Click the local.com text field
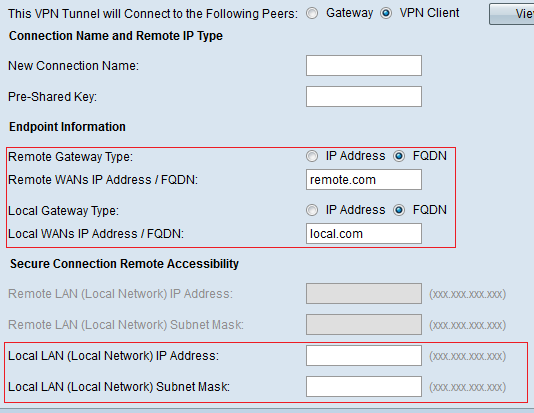The width and height of the screenshot is (534, 413). pyautogui.click(x=364, y=234)
